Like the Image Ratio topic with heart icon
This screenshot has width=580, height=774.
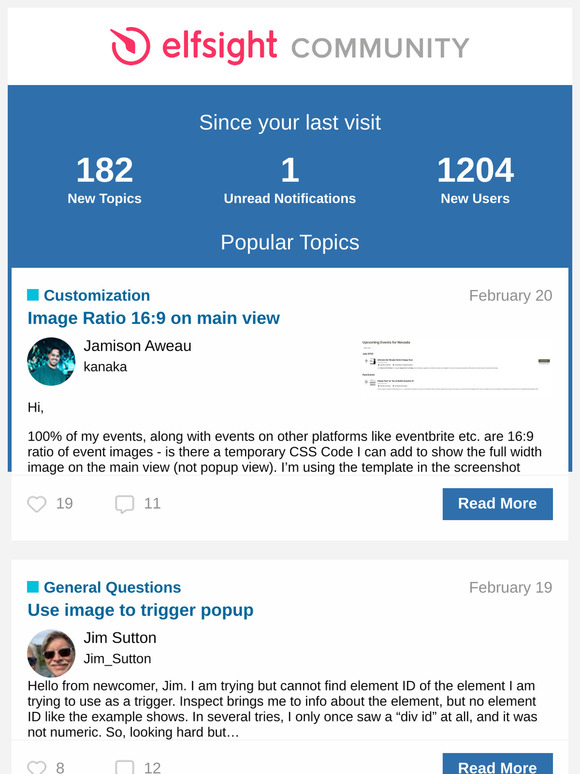tap(37, 504)
